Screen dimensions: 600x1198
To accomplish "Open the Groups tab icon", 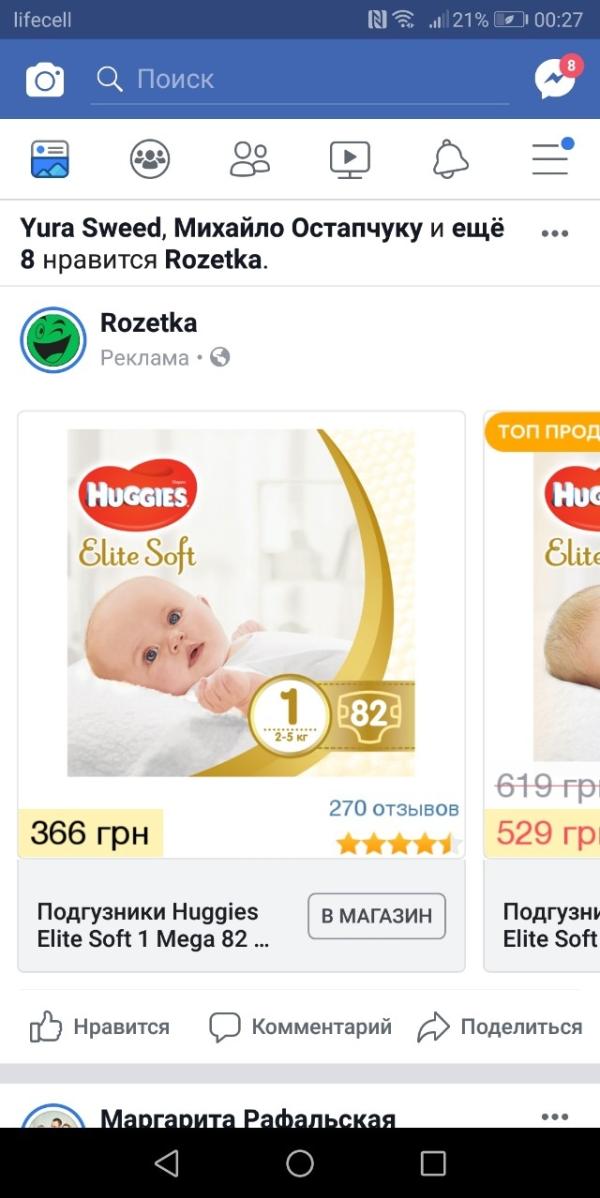I will (150, 159).
